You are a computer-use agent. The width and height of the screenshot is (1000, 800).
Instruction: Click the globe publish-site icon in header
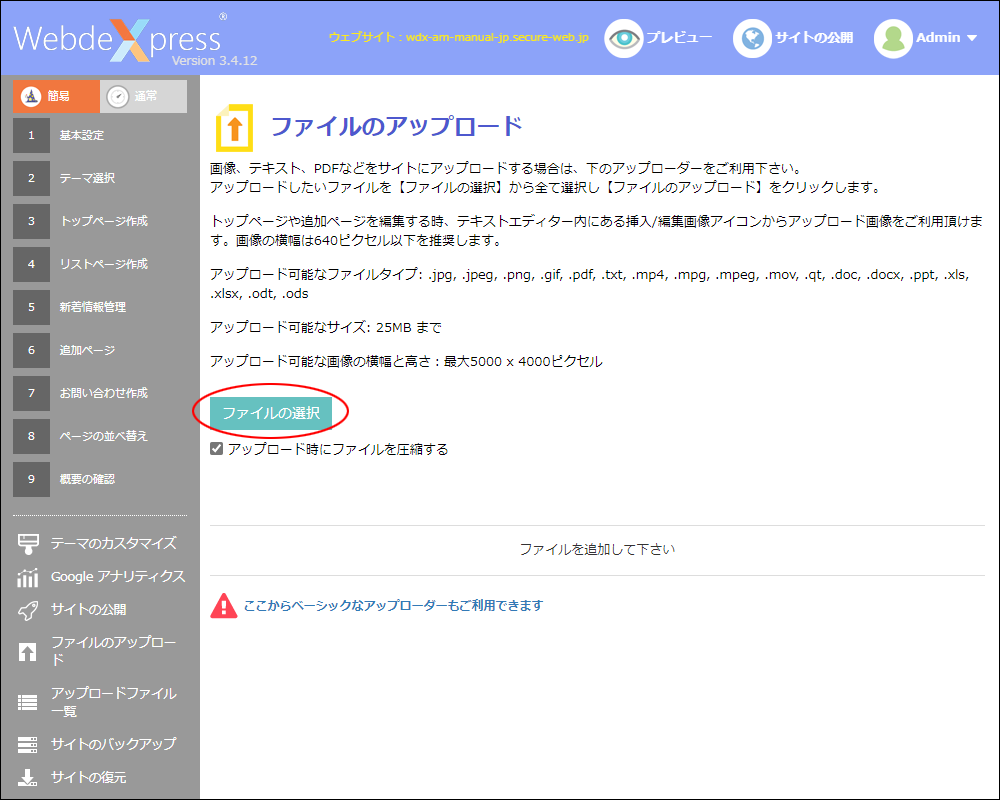[752, 38]
